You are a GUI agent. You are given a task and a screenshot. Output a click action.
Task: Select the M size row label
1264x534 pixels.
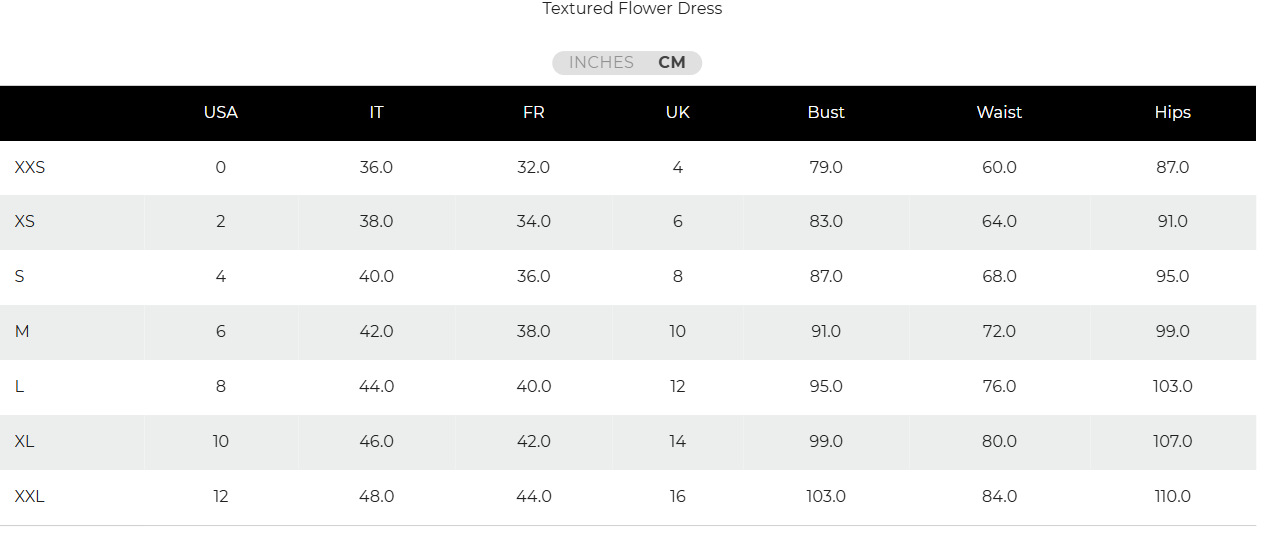click(22, 331)
